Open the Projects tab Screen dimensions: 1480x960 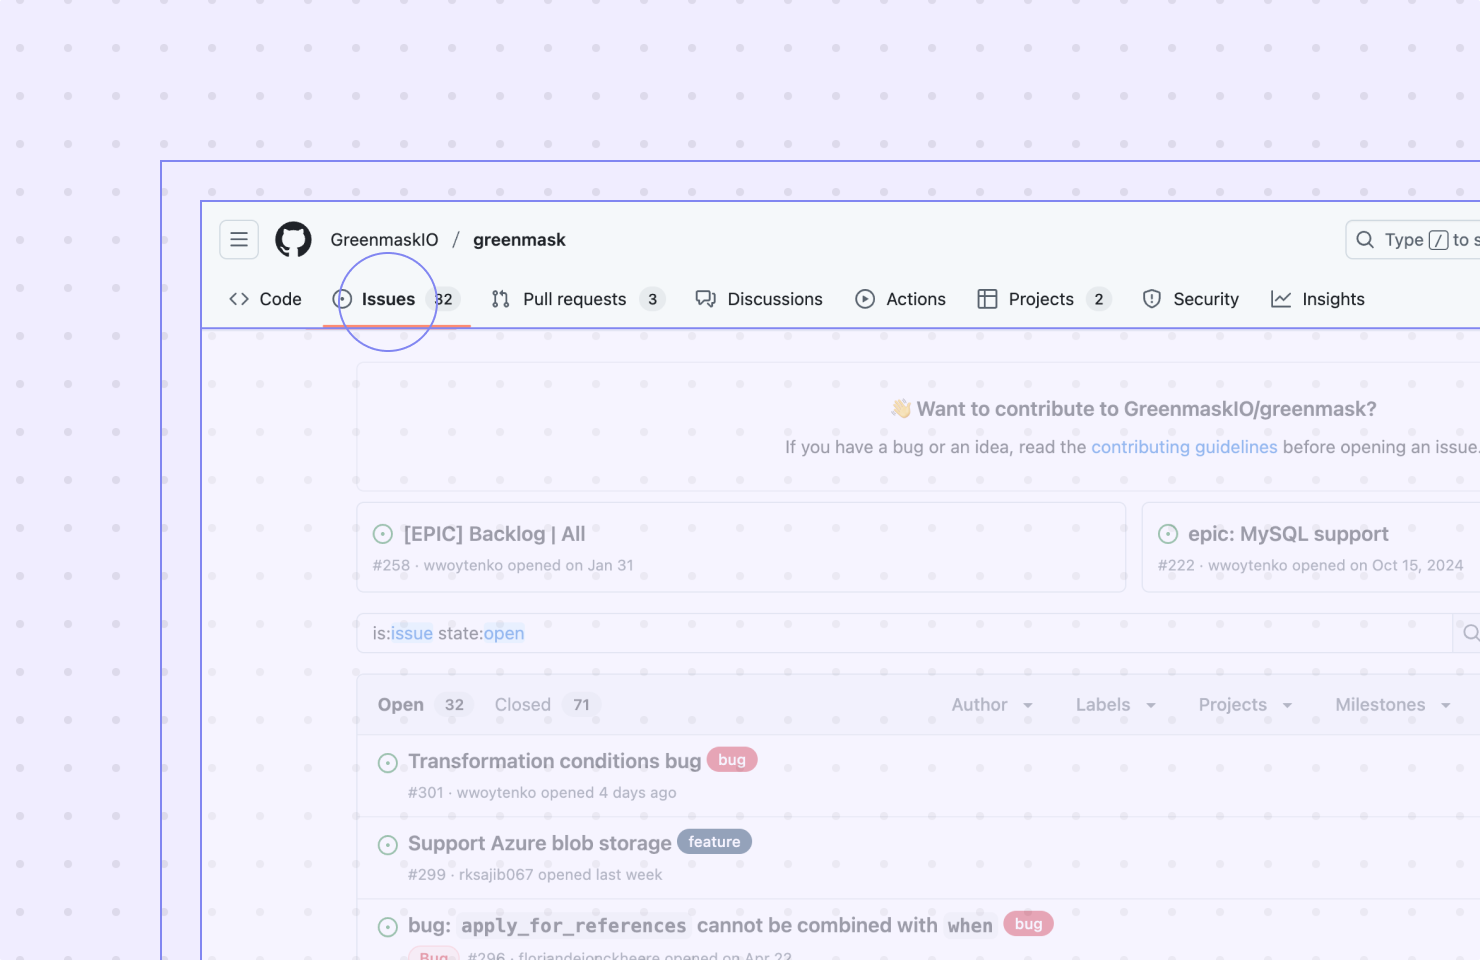(1044, 299)
